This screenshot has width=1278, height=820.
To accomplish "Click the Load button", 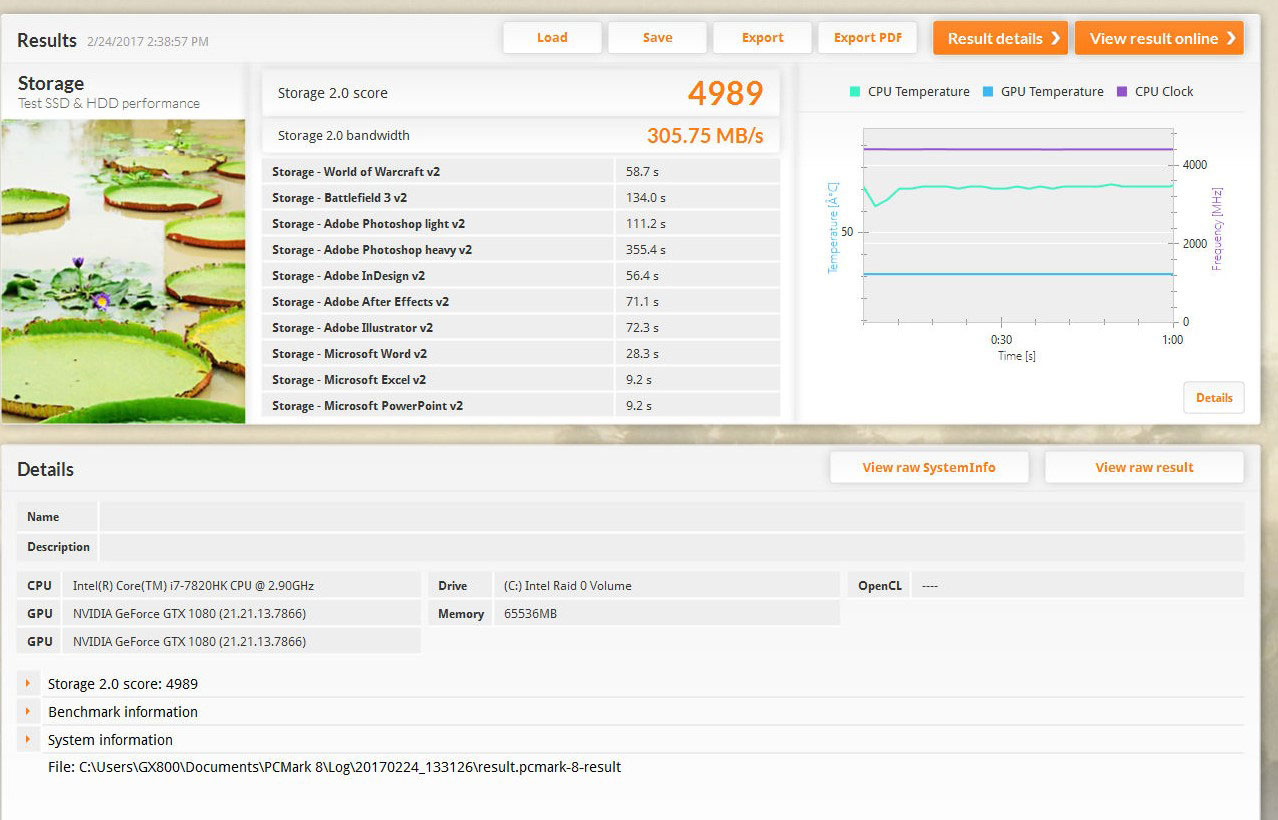I will pos(552,38).
